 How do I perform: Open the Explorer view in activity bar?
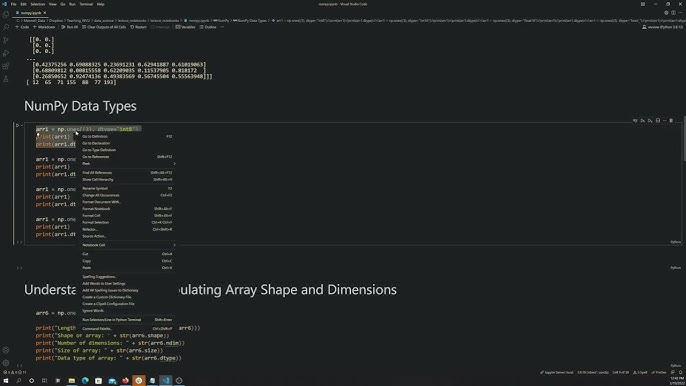6,14
